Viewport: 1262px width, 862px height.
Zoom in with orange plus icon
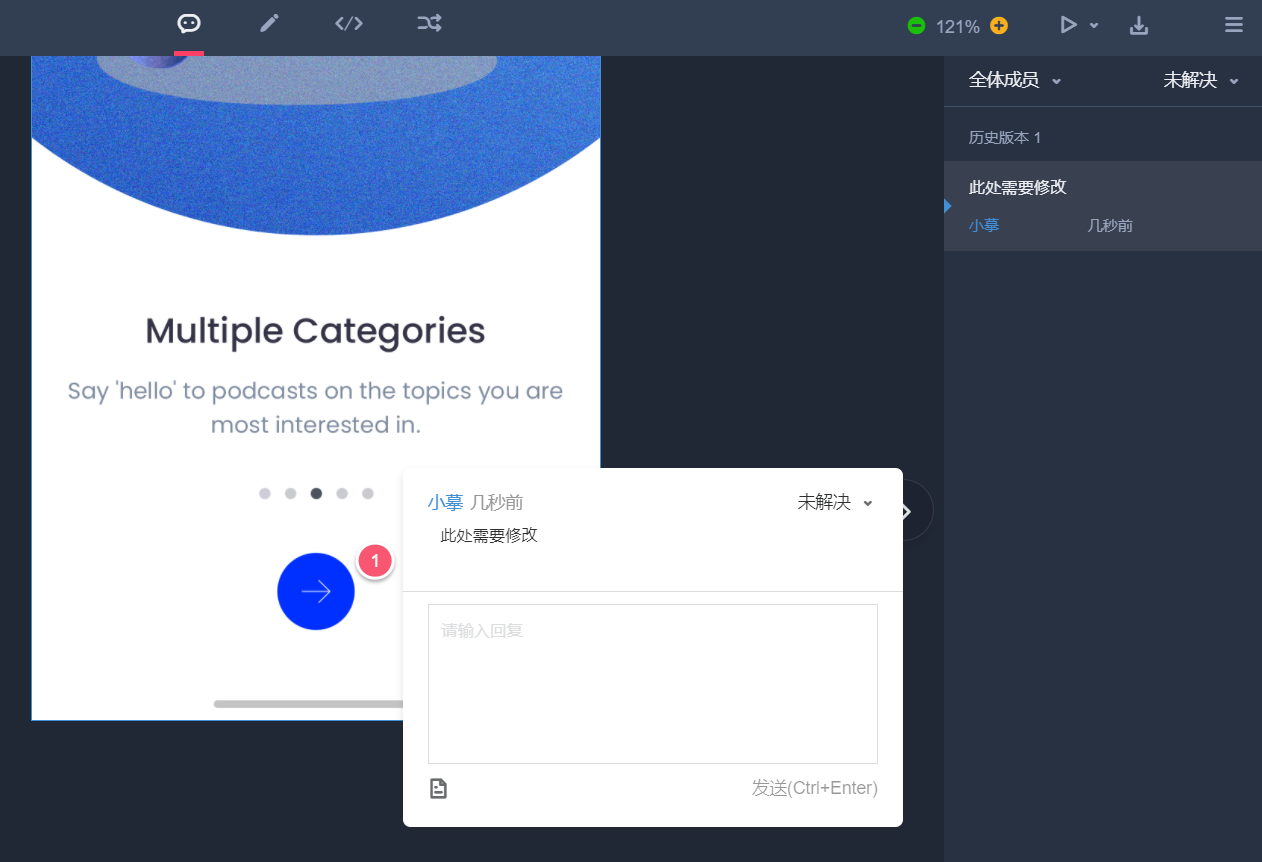(x=999, y=26)
